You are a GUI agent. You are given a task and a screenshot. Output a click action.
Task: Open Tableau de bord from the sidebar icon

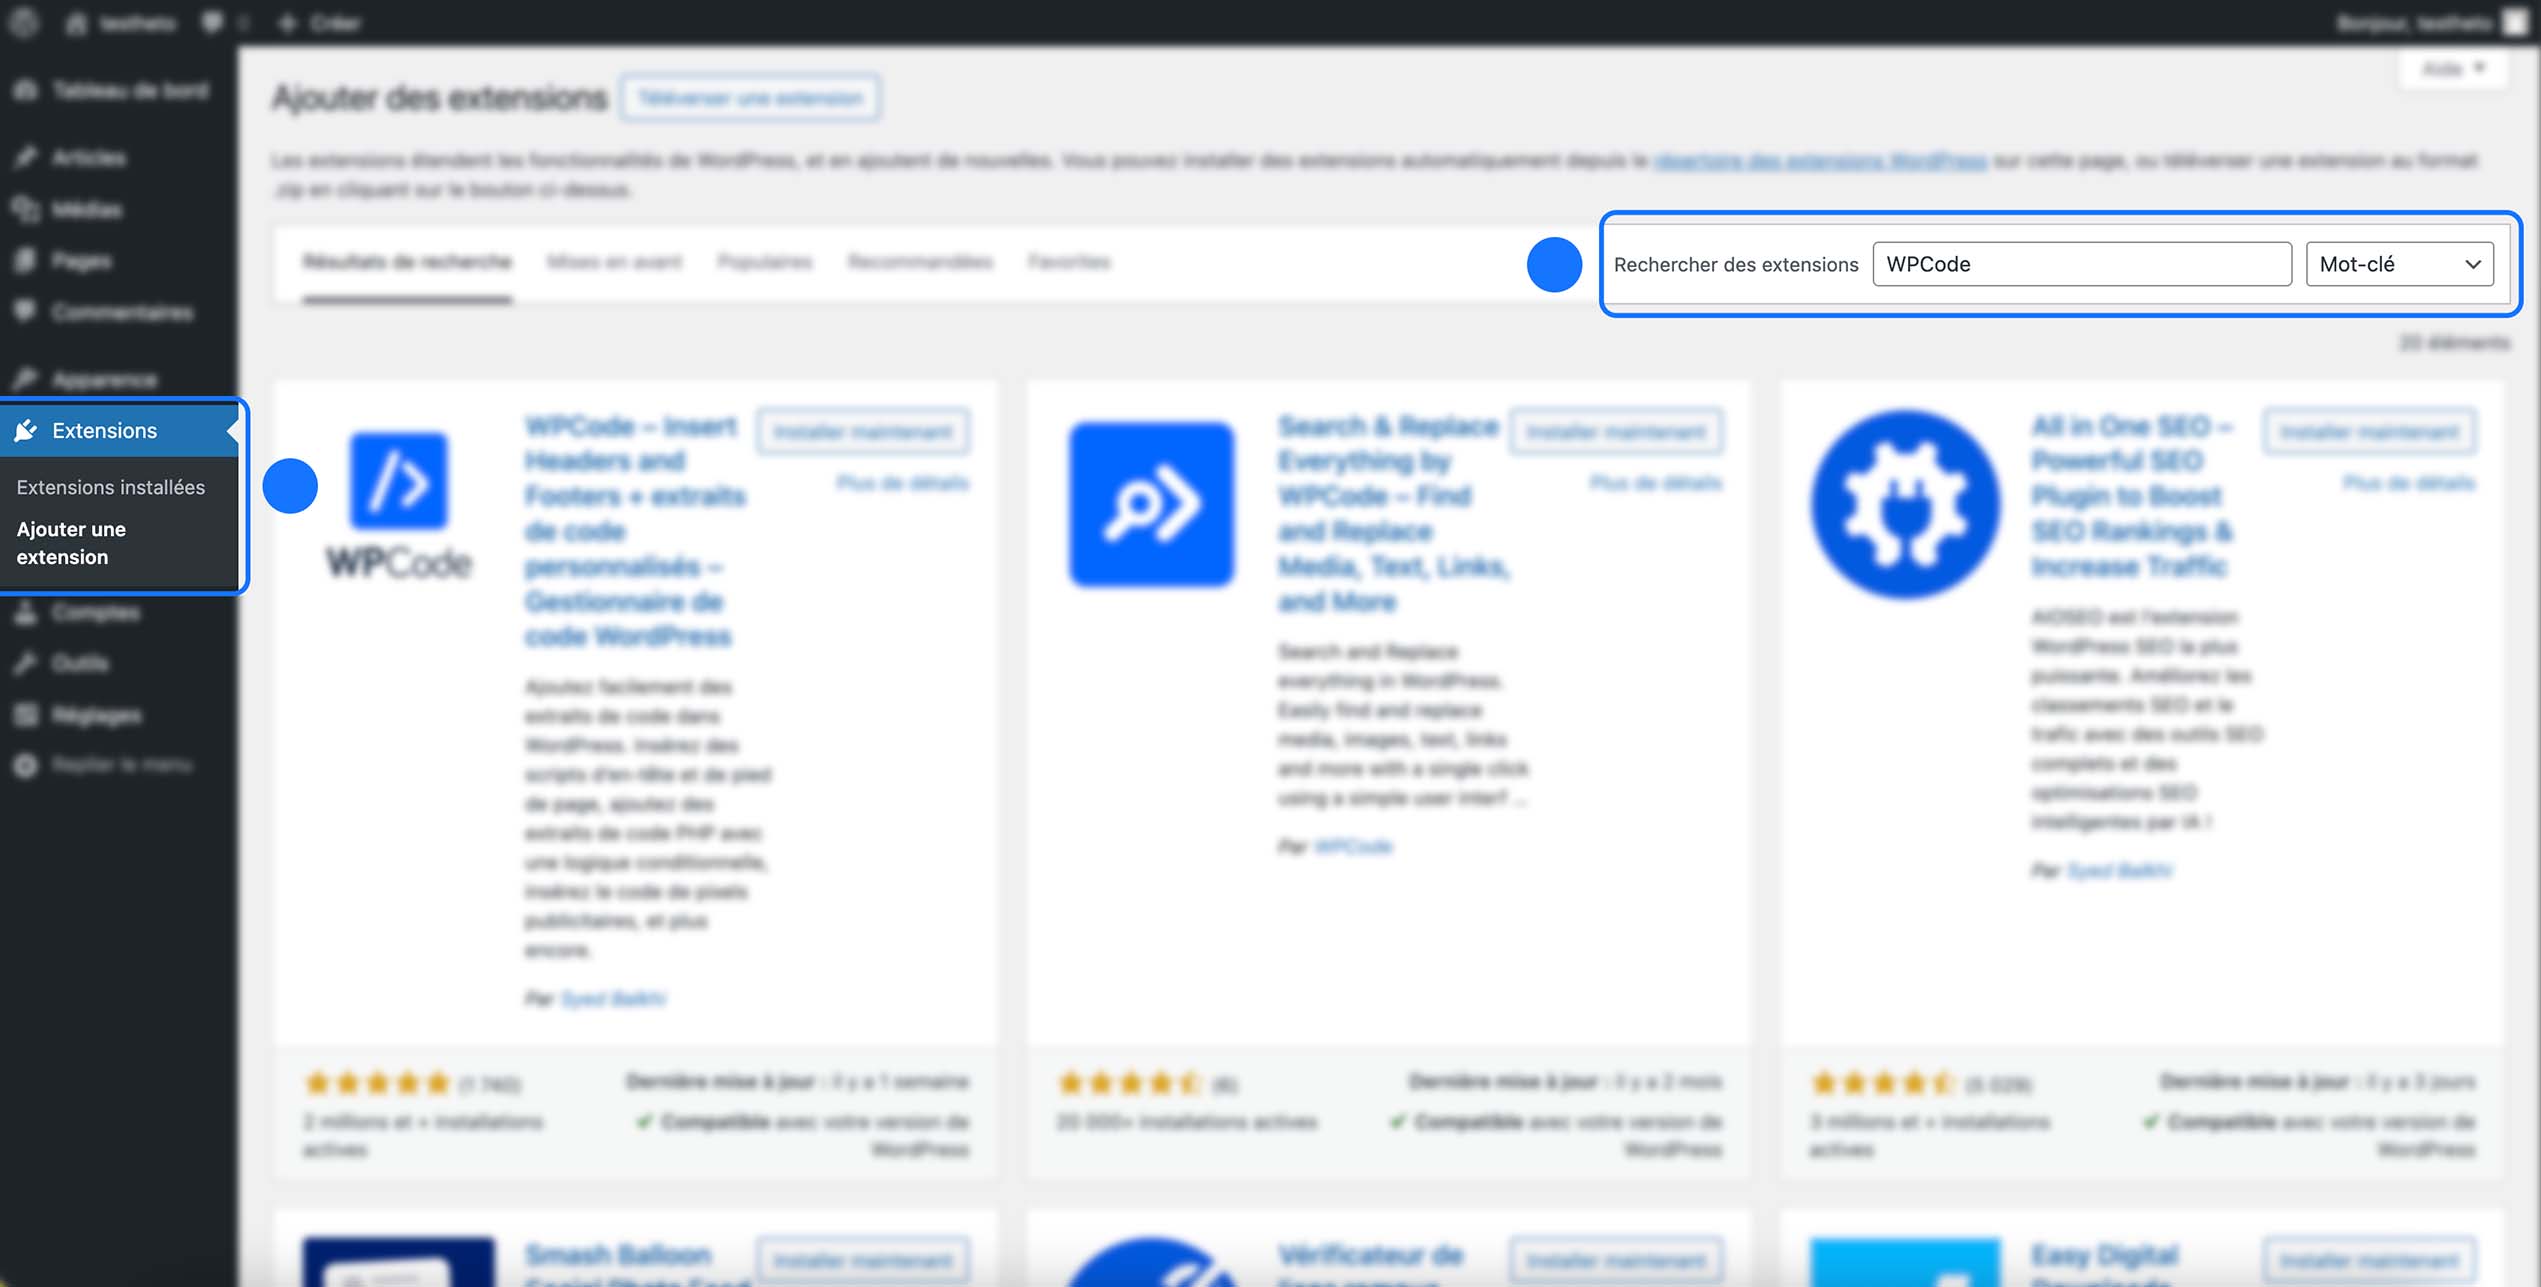coord(27,90)
